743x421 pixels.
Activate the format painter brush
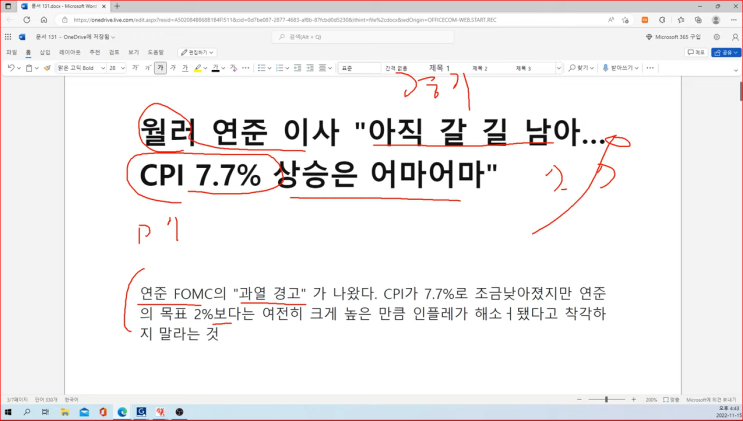click(x=47, y=68)
